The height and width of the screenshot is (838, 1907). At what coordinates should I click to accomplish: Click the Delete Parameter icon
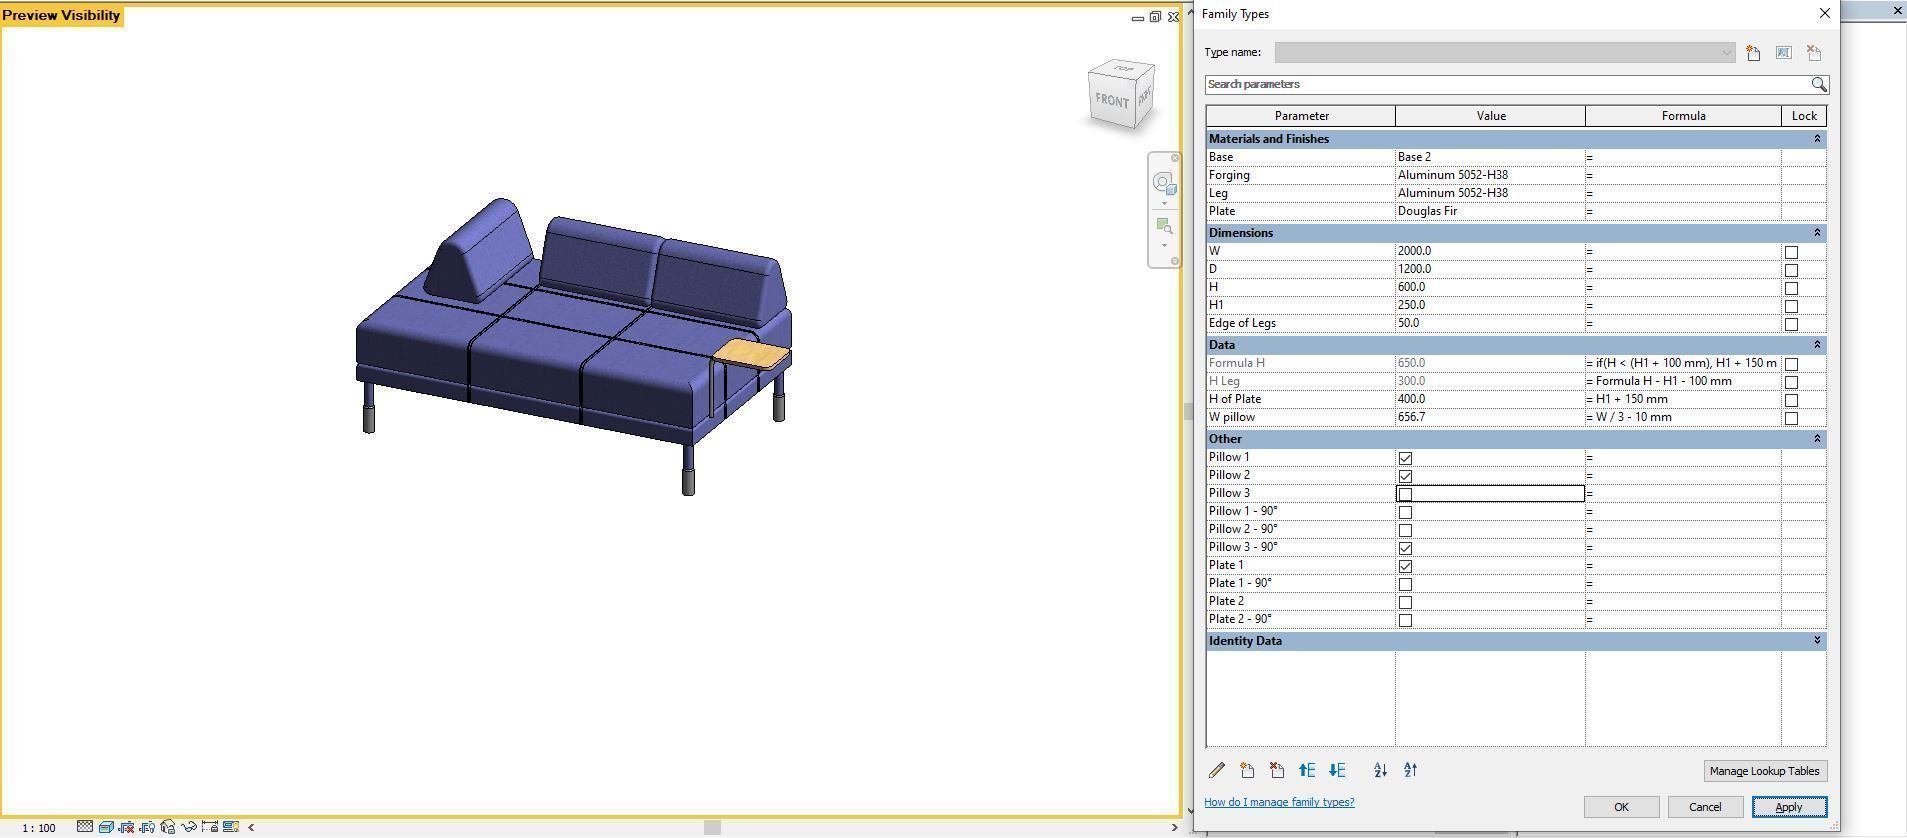tap(1277, 770)
